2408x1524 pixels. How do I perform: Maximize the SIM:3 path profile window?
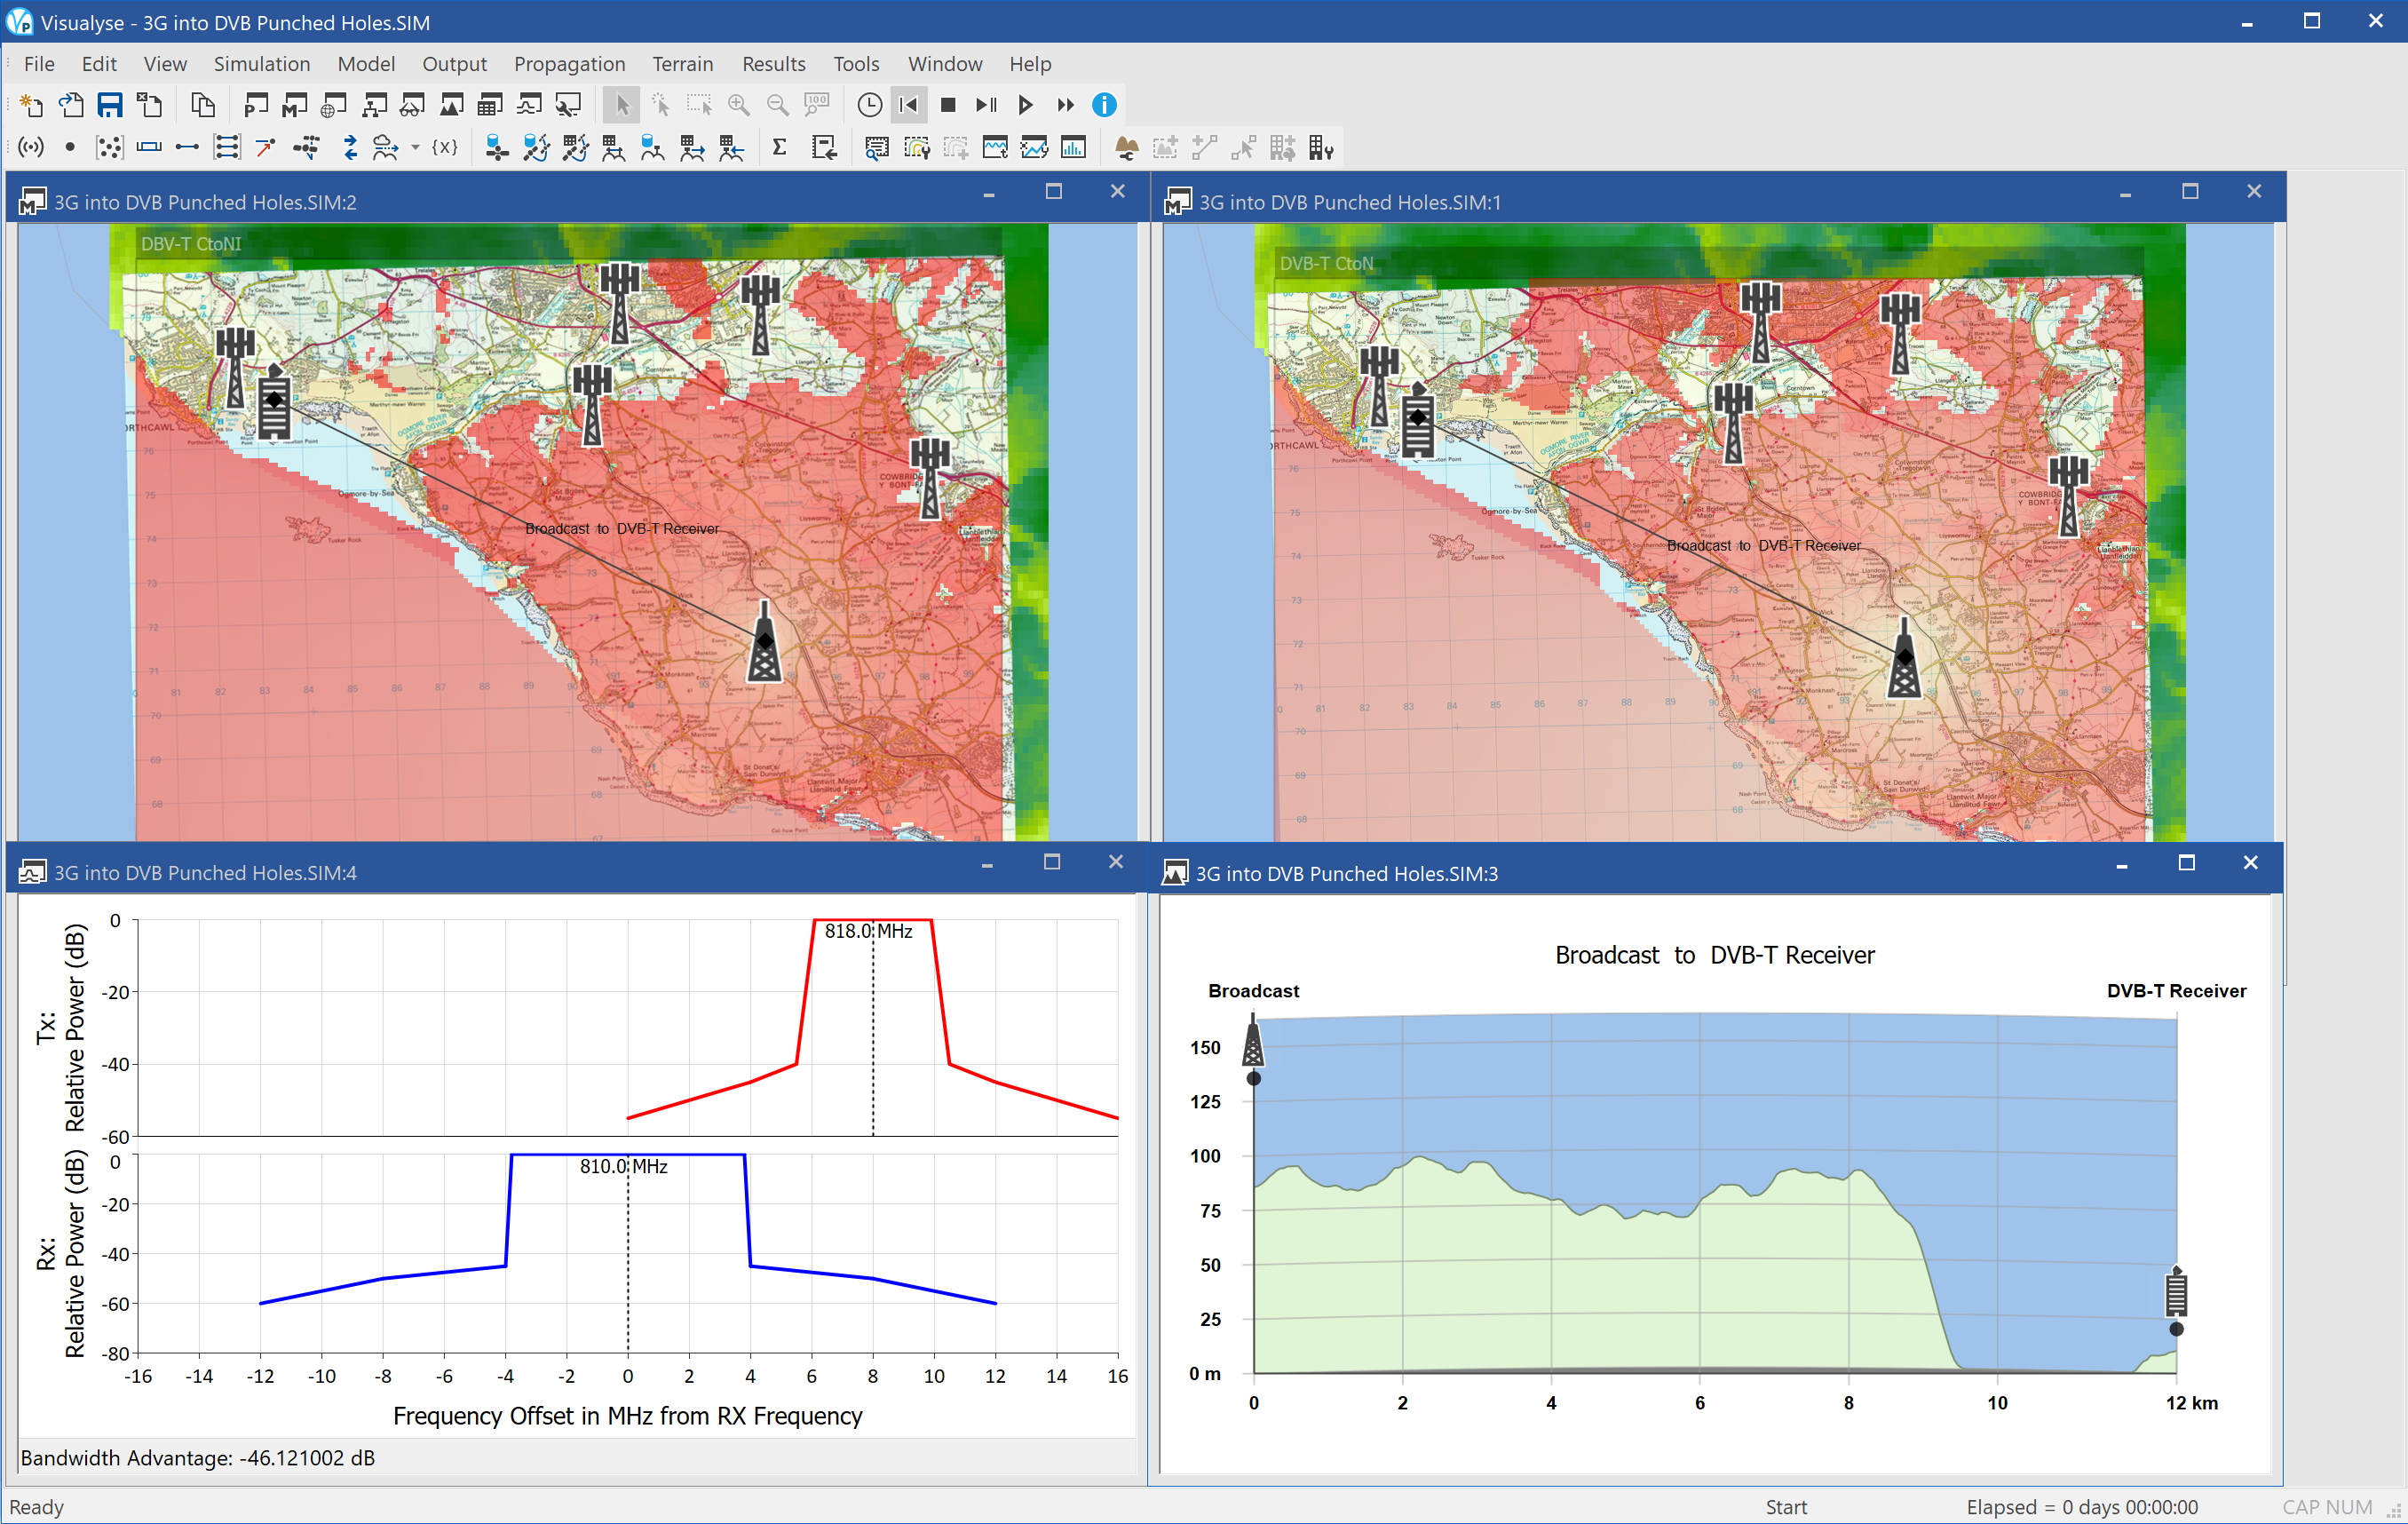pyautogui.click(x=2187, y=863)
